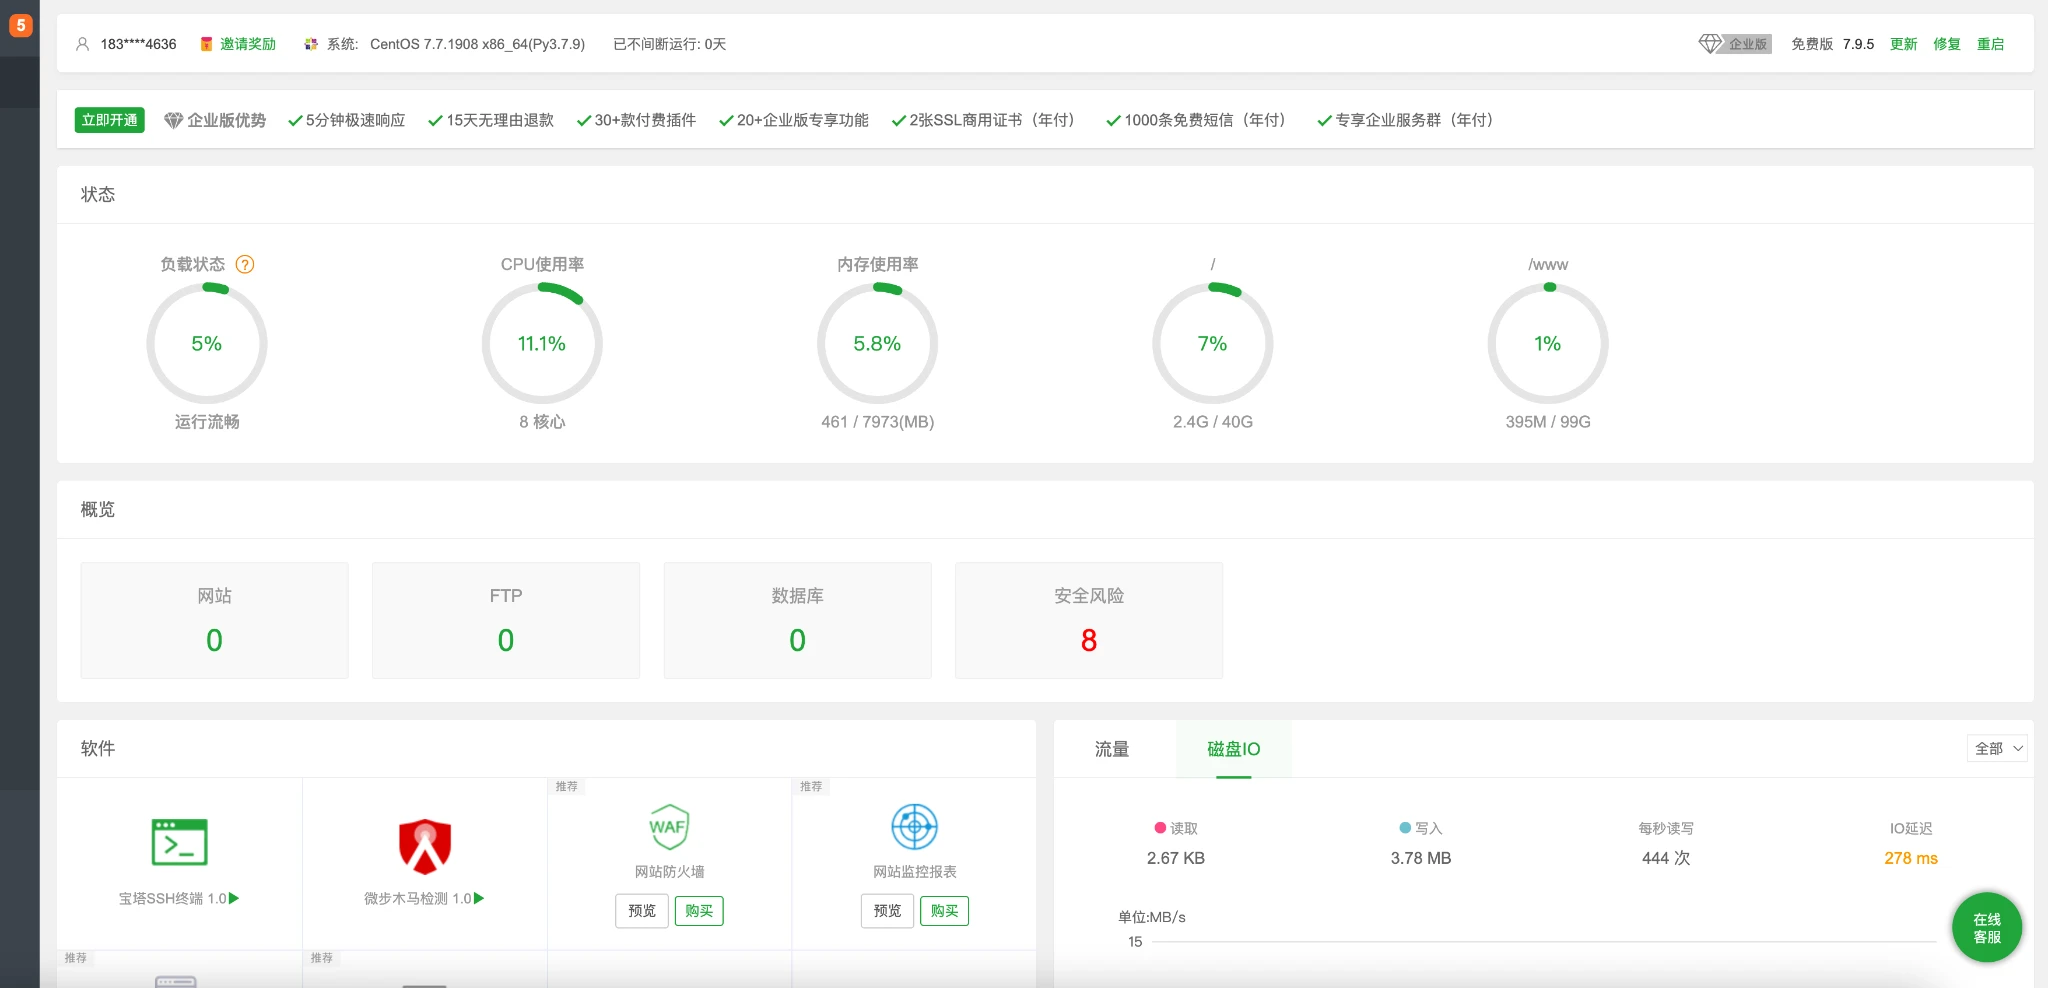The width and height of the screenshot is (2048, 988).
Task: Click the help icon beside 负载状态
Action: tap(245, 264)
